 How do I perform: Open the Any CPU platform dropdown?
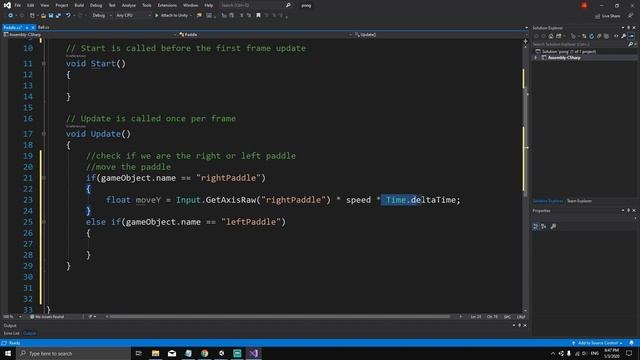click(x=133, y=16)
